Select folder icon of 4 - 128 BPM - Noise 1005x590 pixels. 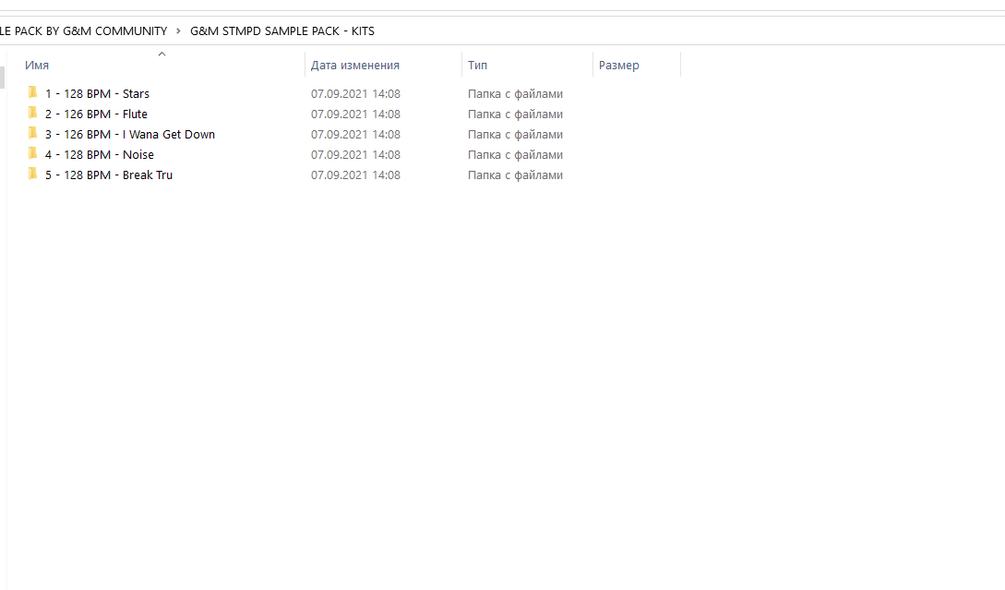pyautogui.click(x=33, y=154)
